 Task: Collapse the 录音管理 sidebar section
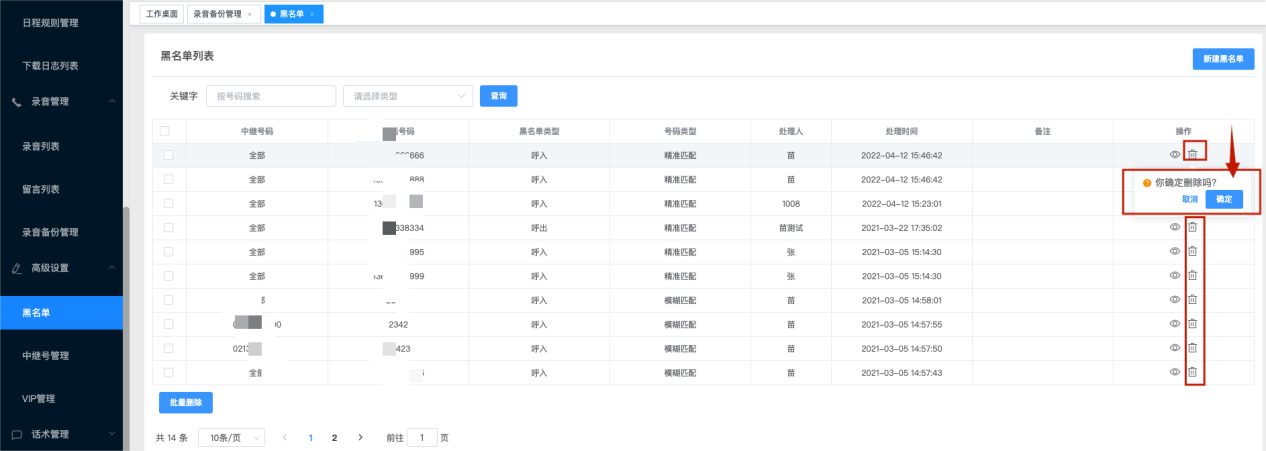click(112, 102)
